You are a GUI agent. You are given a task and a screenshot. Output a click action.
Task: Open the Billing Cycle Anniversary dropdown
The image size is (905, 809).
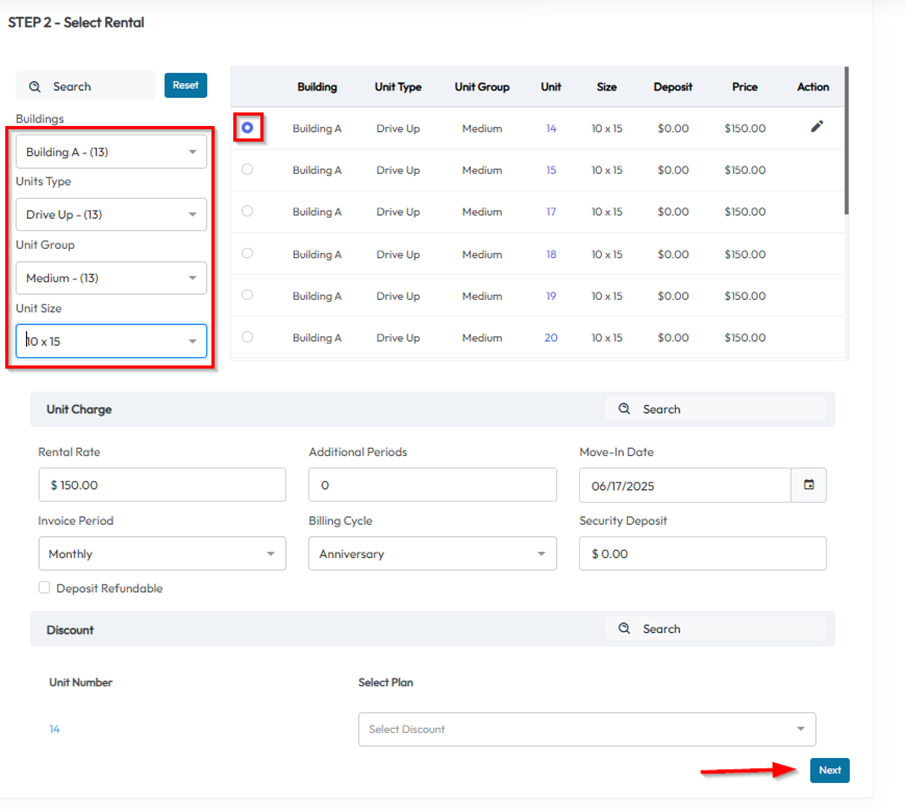point(432,554)
